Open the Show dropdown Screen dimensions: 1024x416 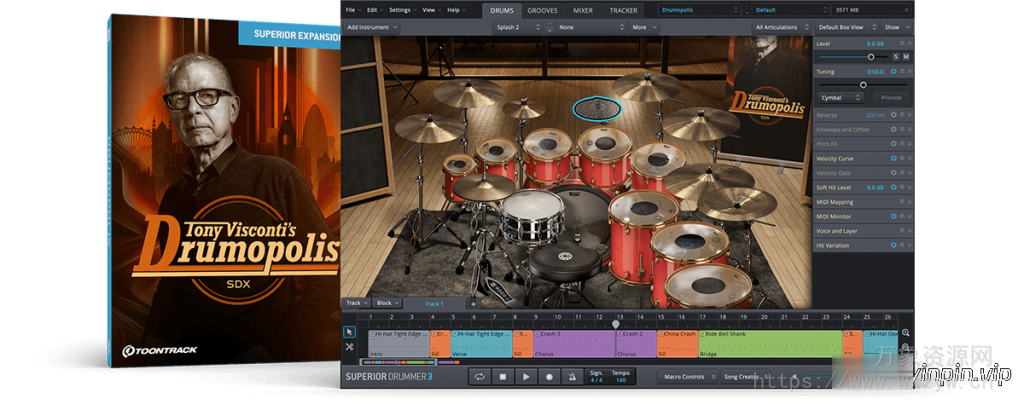tap(896, 27)
